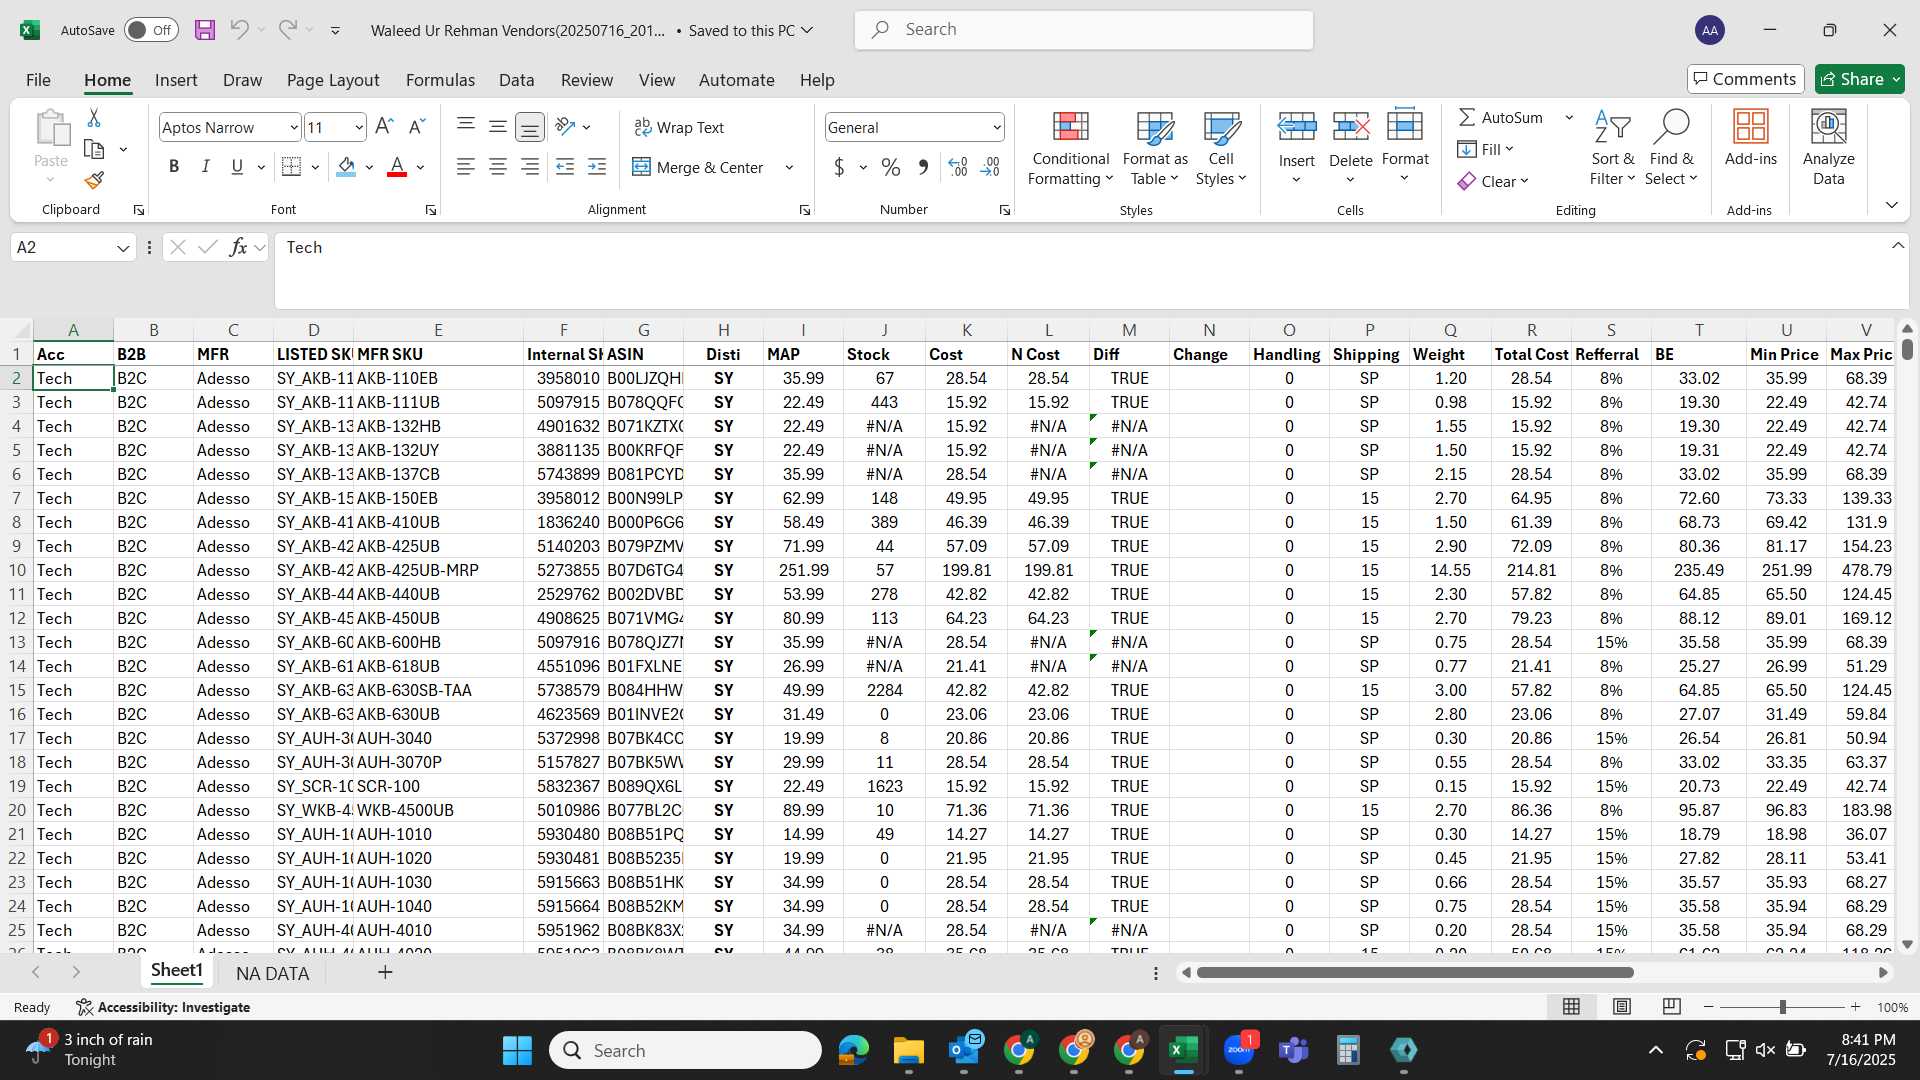Expand the AutoSum dropdown arrow
The width and height of the screenshot is (1920, 1080).
point(1569,118)
